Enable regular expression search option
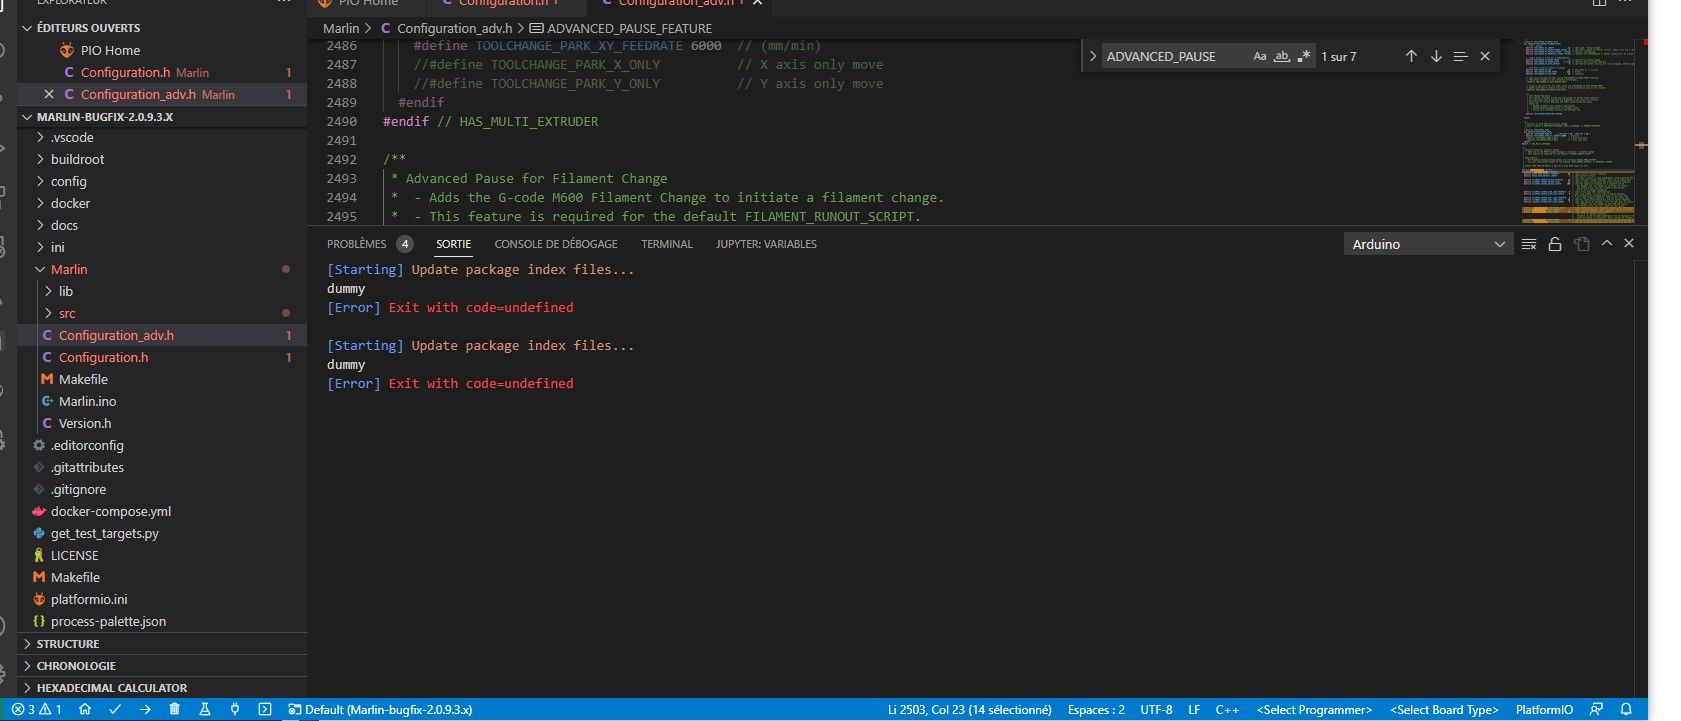 (1303, 57)
